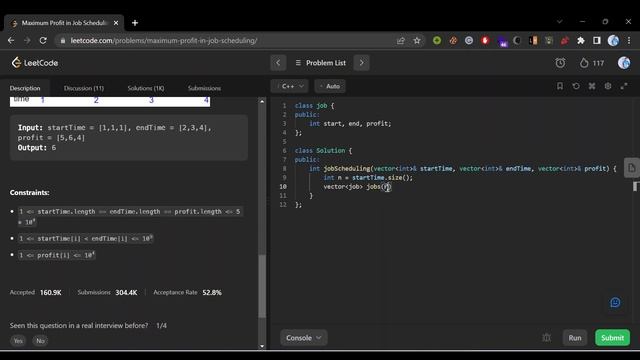Screen dimensions: 640x360
Task: Open the Submissions tab
Action: [x=204, y=88]
